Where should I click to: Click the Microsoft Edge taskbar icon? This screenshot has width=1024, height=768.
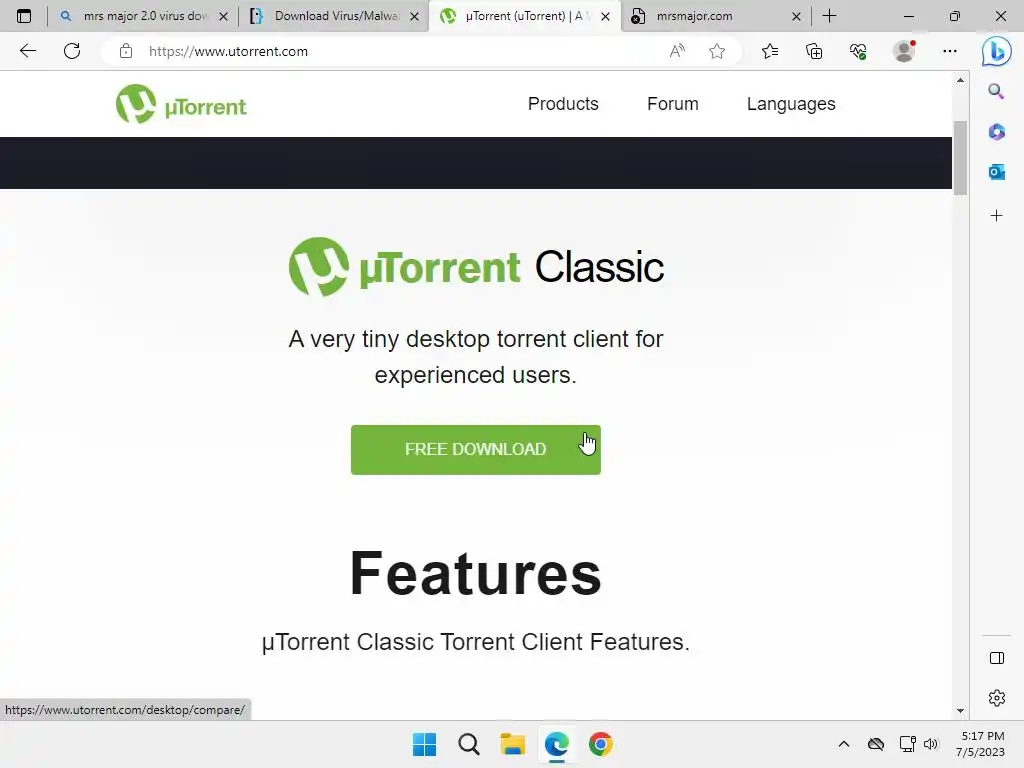pyautogui.click(x=556, y=744)
